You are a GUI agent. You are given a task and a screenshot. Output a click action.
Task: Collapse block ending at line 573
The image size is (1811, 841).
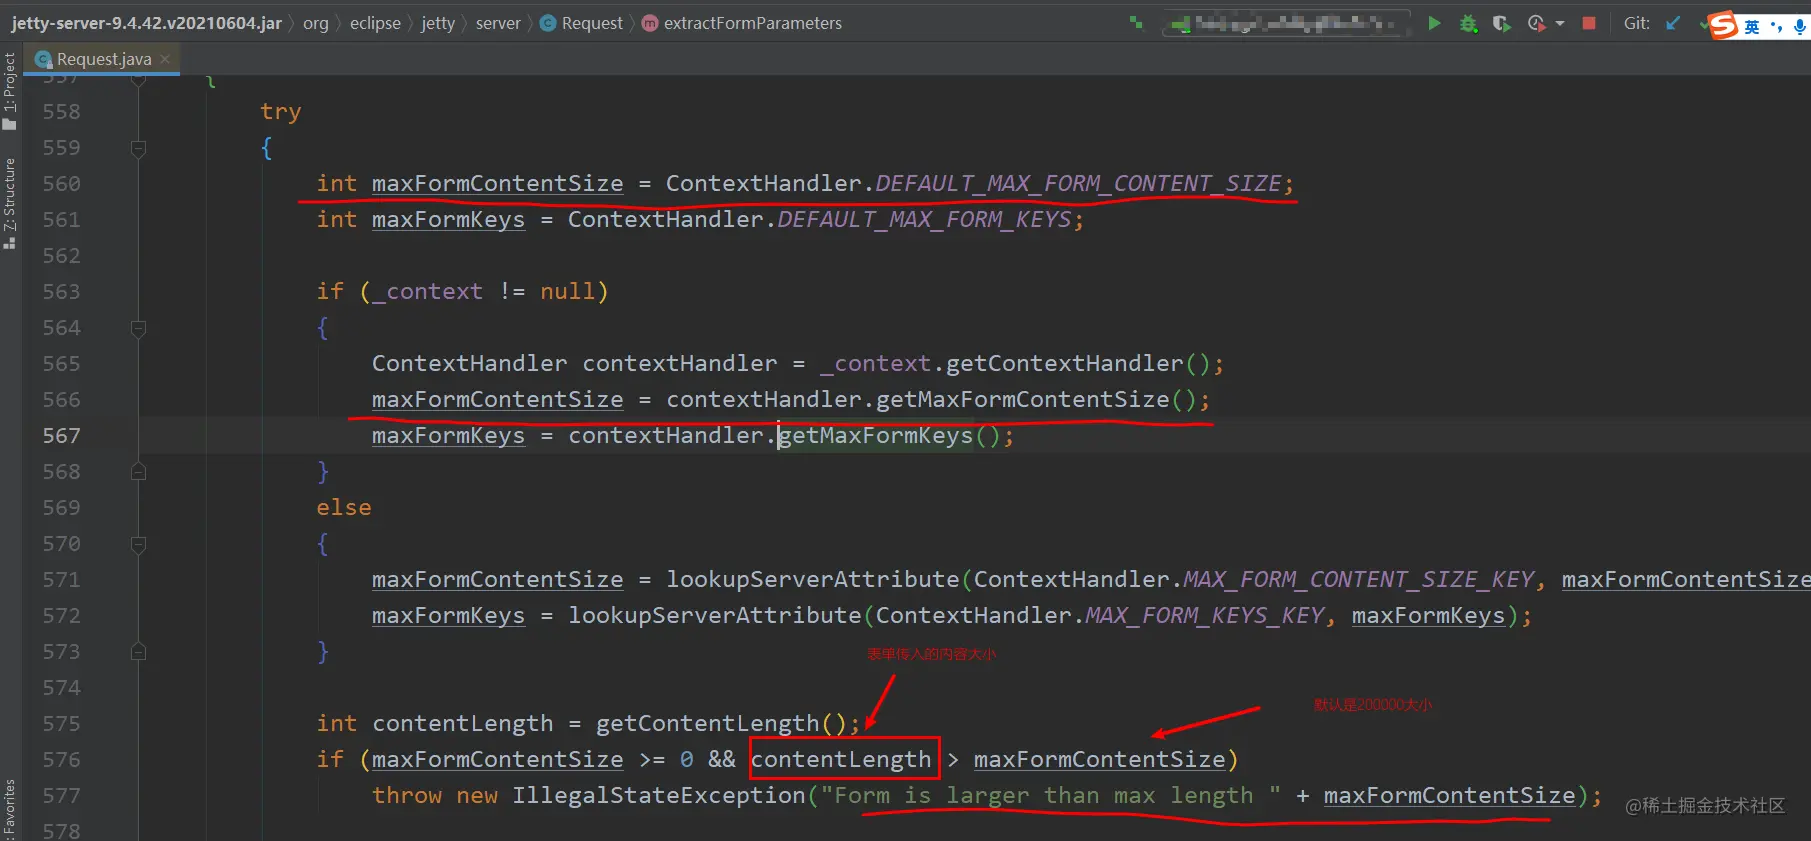tap(139, 652)
